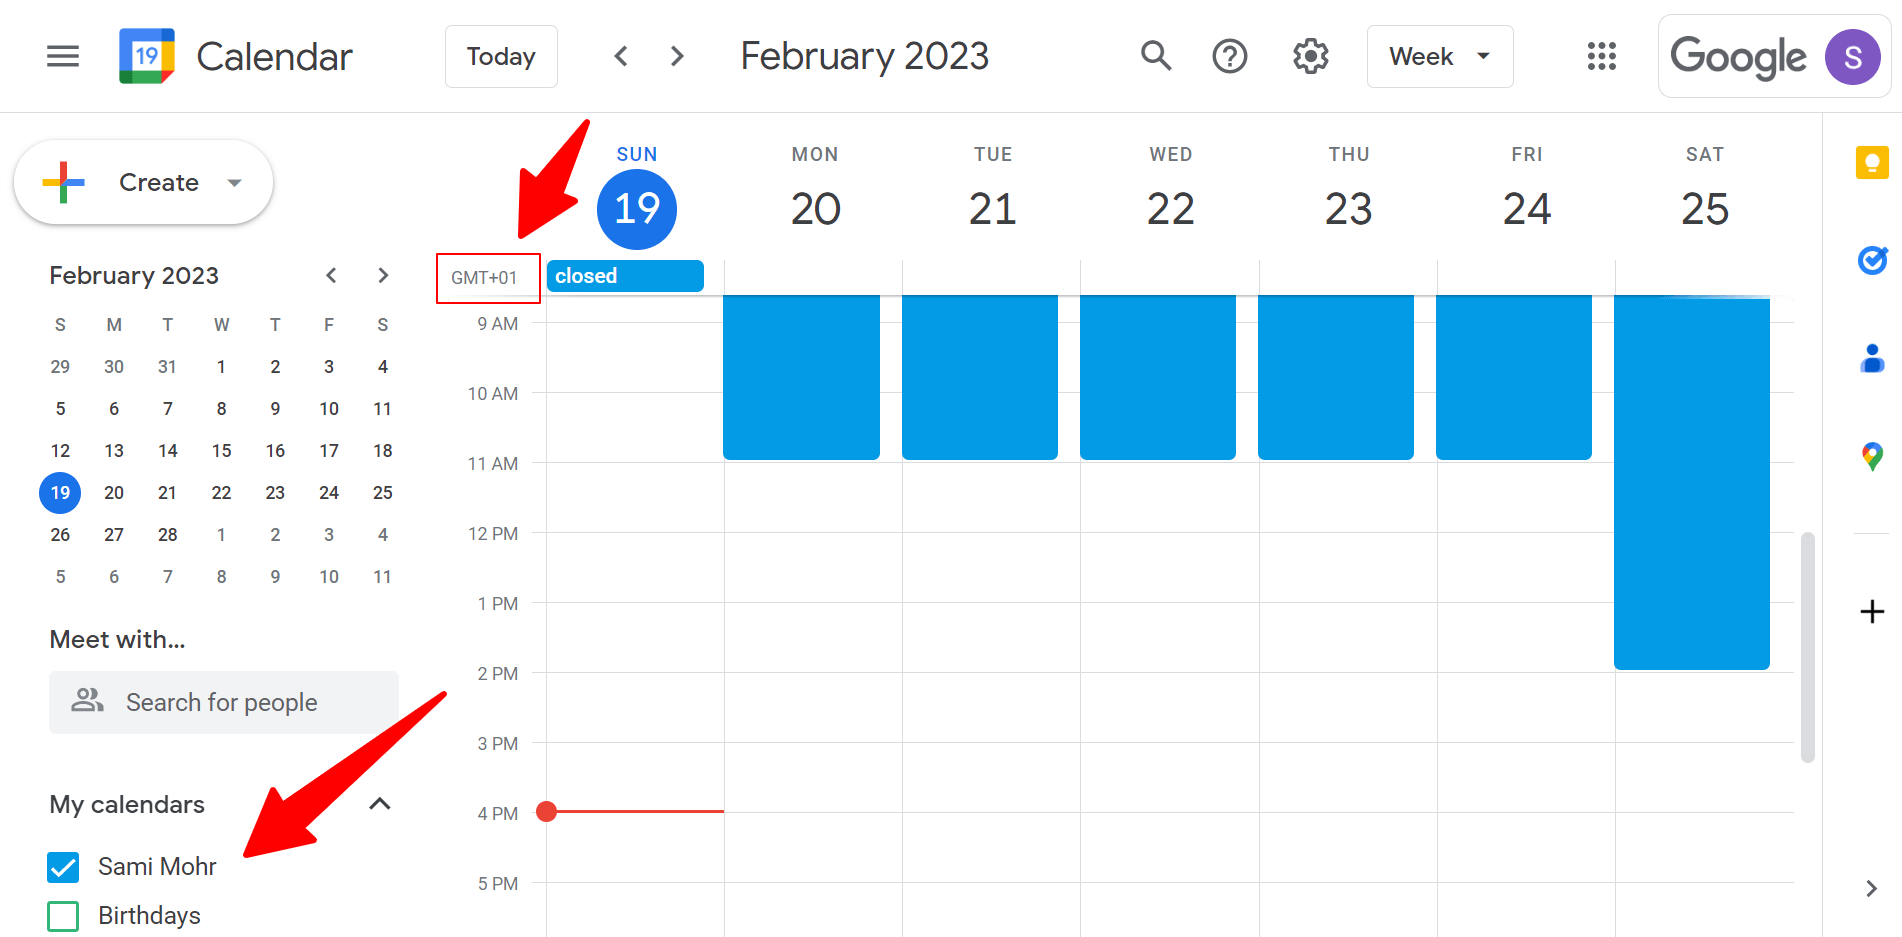Select February 25 in the mini calendar
The image size is (1902, 937).
[382, 492]
